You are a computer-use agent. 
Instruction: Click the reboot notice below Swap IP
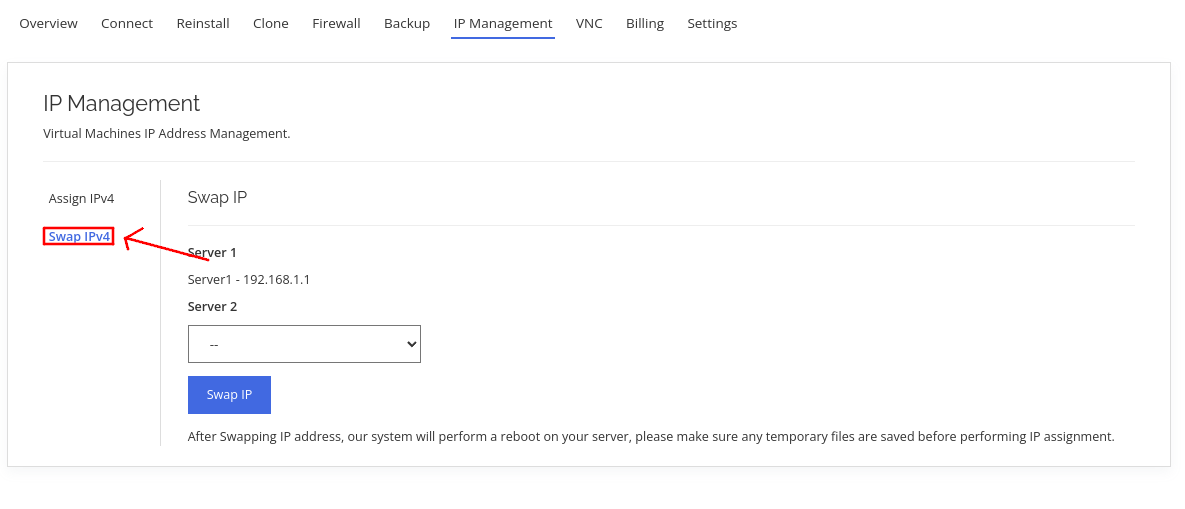coord(650,436)
